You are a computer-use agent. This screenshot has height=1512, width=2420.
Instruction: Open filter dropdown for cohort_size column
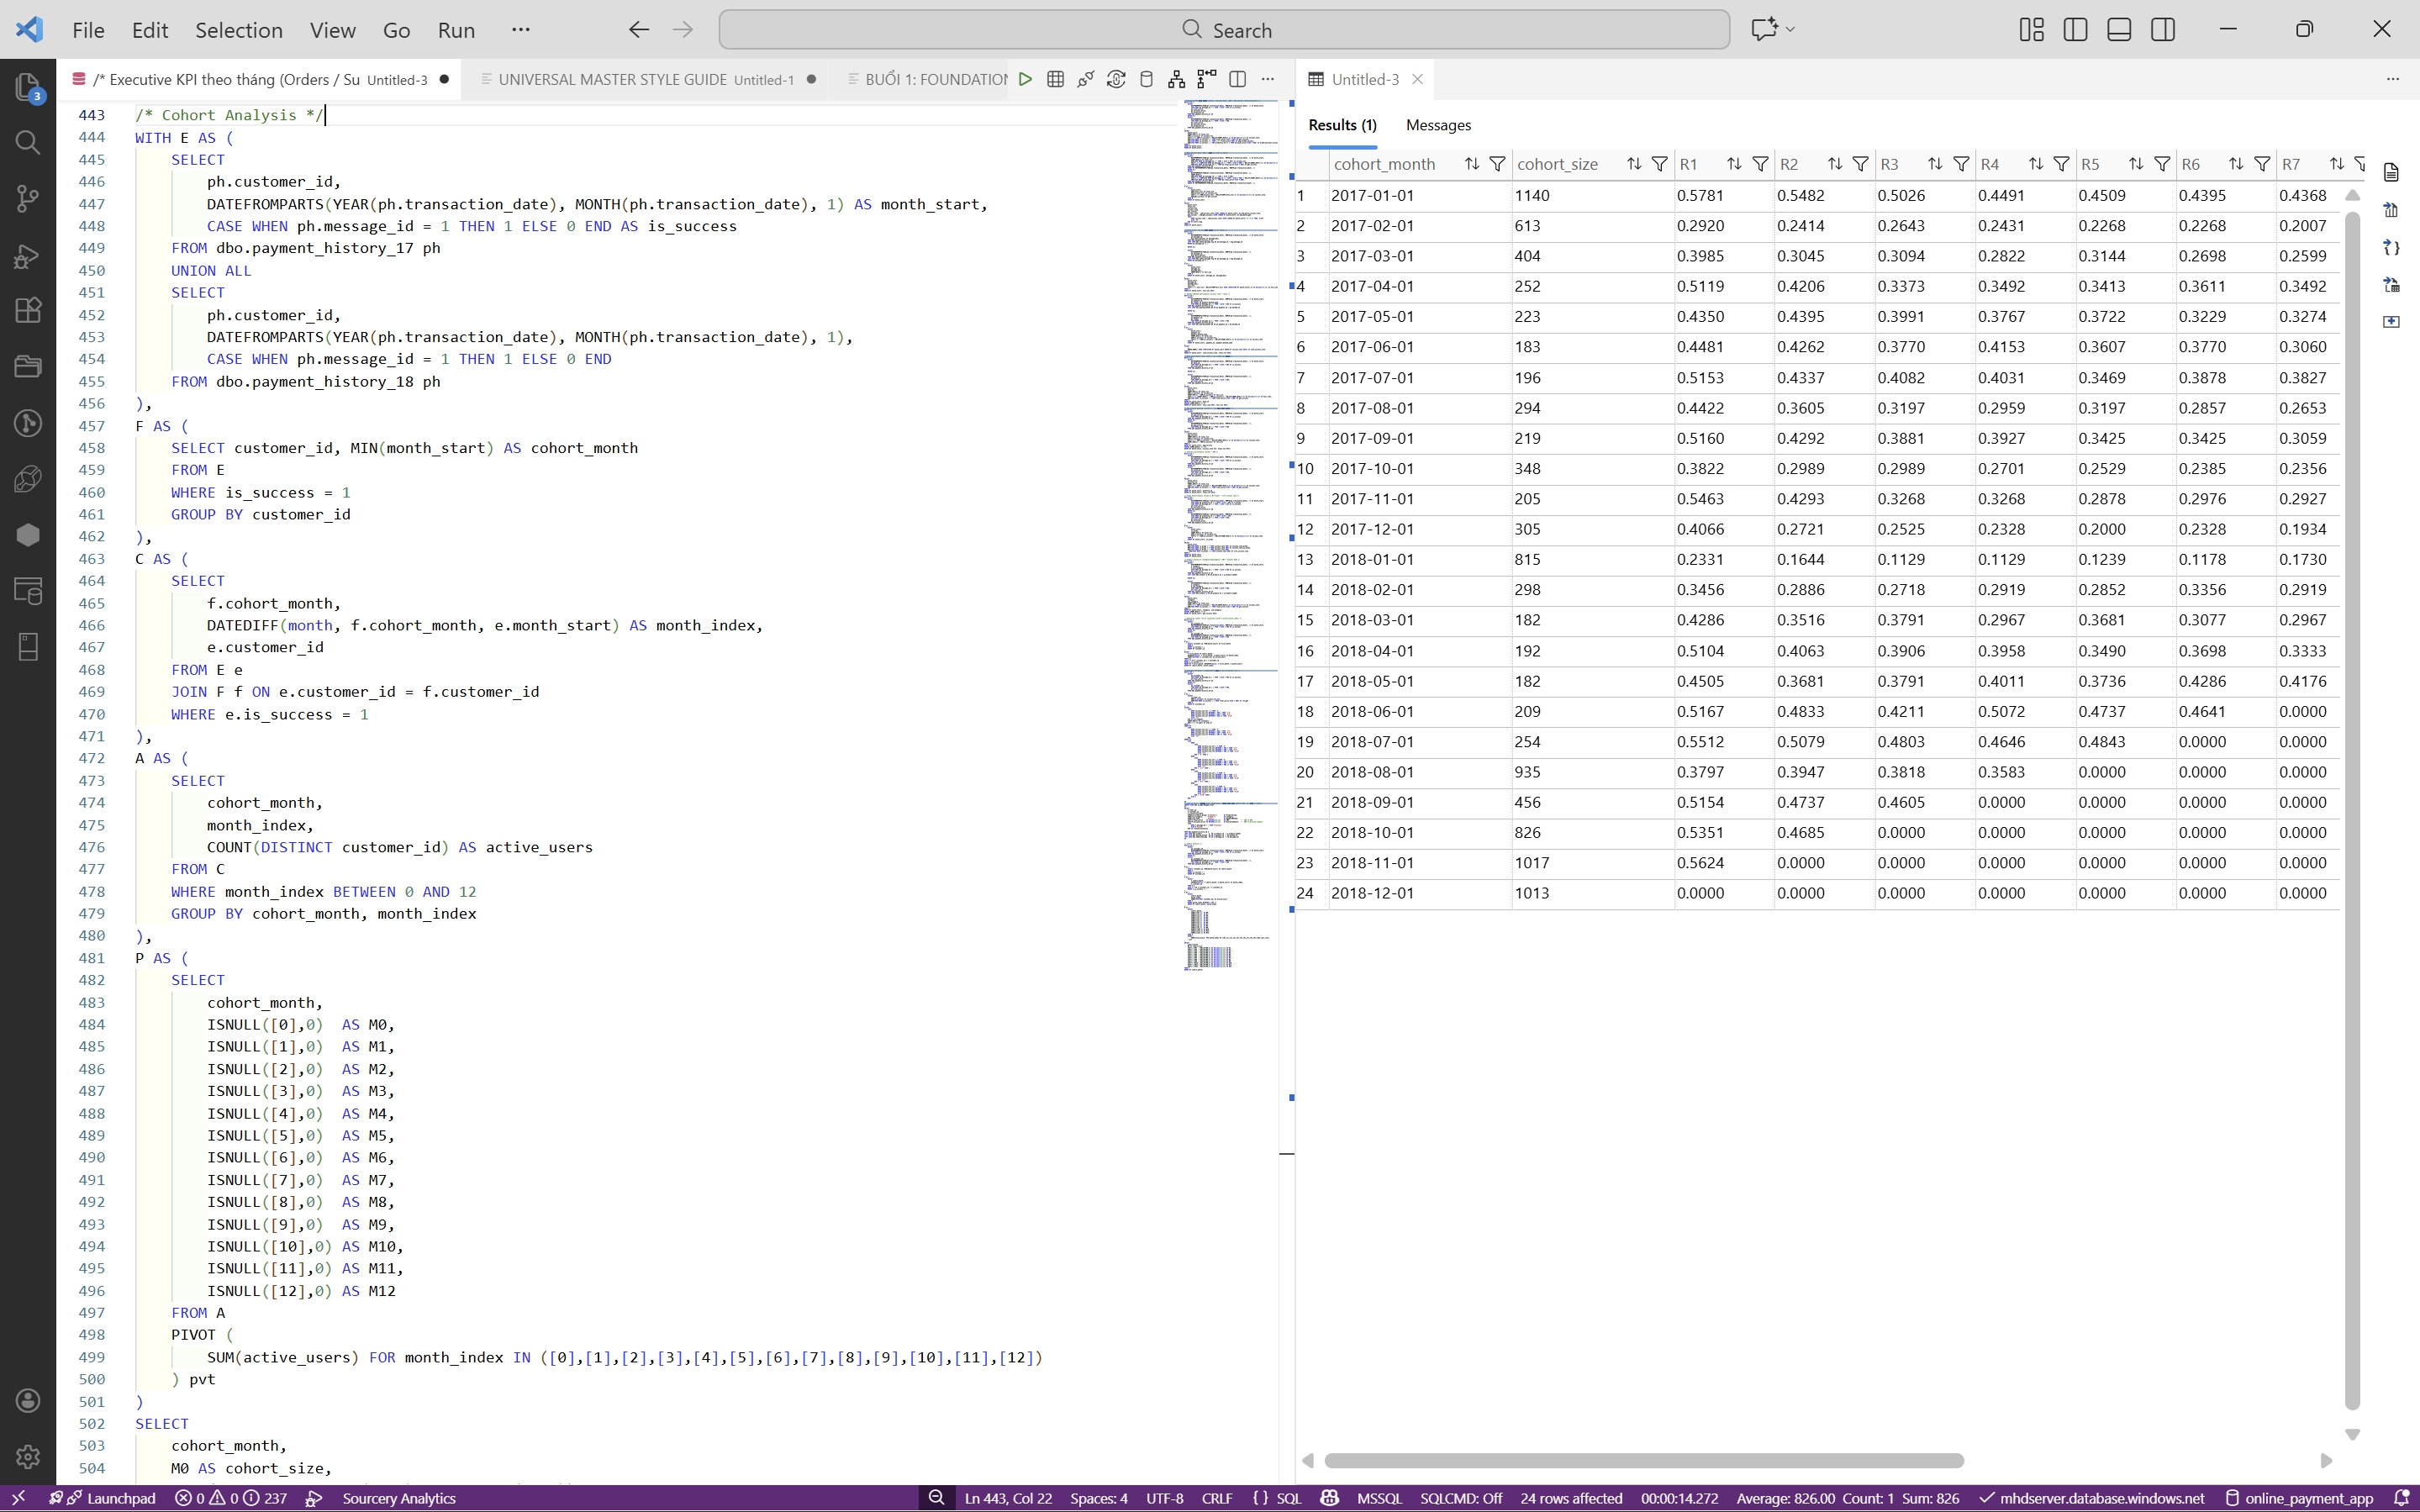pyautogui.click(x=1659, y=164)
